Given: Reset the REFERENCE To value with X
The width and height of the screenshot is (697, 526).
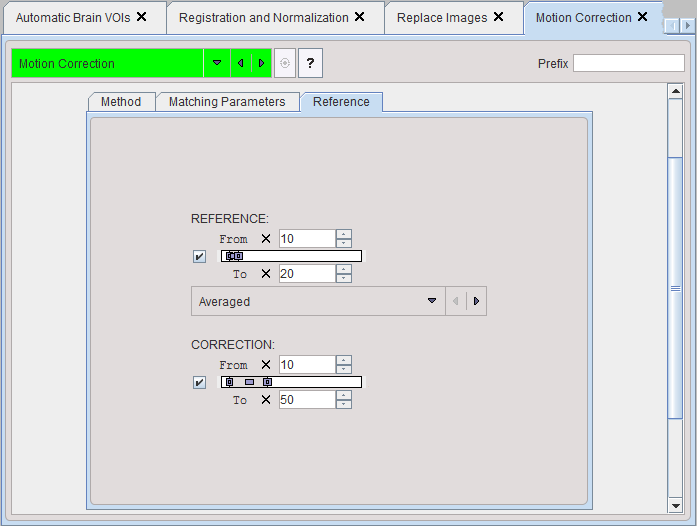Looking at the screenshot, I should [x=266, y=274].
